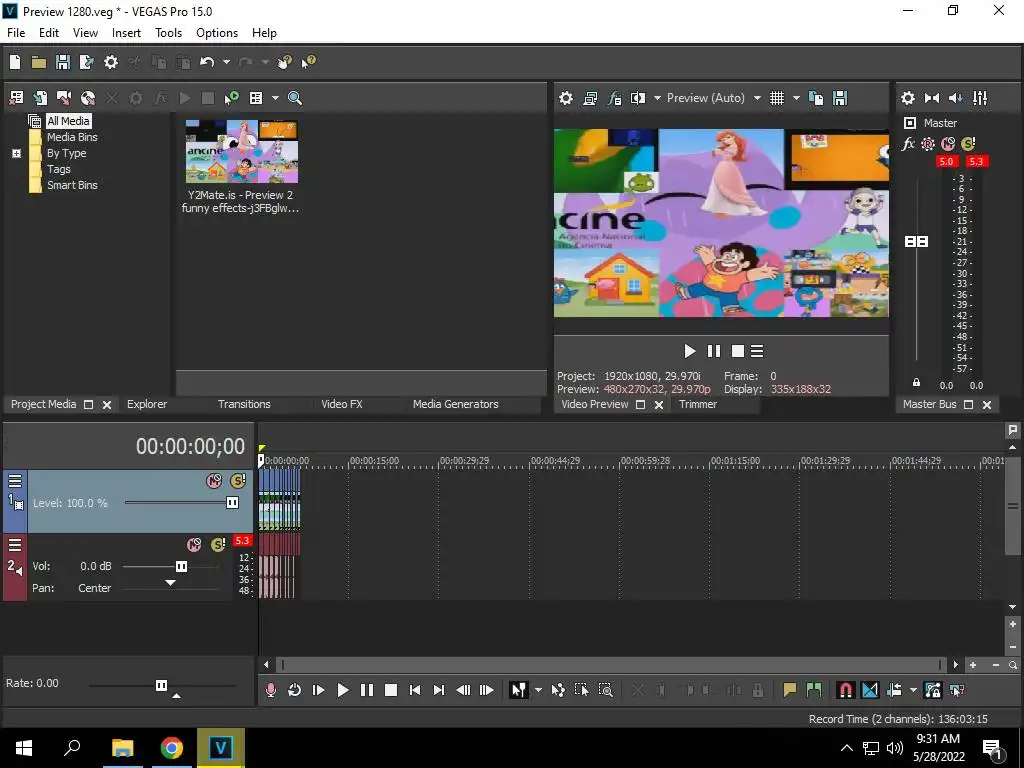Image resolution: width=1024 pixels, height=768 pixels.
Task: Open the Video FX tab
Action: click(x=342, y=404)
